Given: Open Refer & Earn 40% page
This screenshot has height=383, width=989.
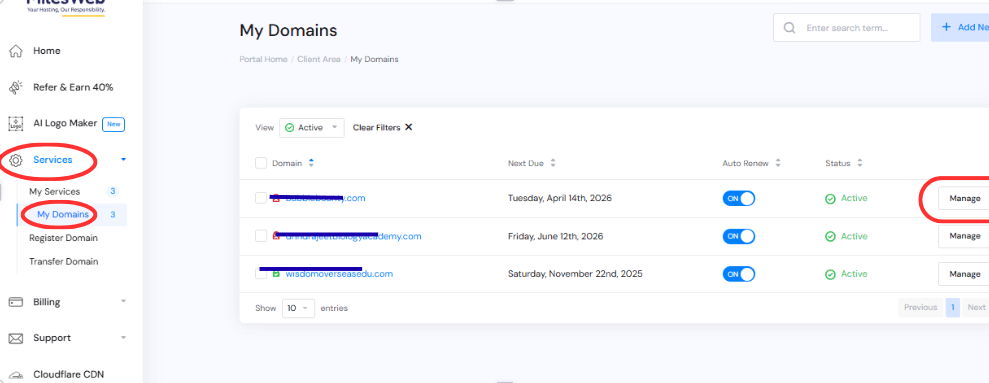Looking at the screenshot, I should [x=73, y=87].
